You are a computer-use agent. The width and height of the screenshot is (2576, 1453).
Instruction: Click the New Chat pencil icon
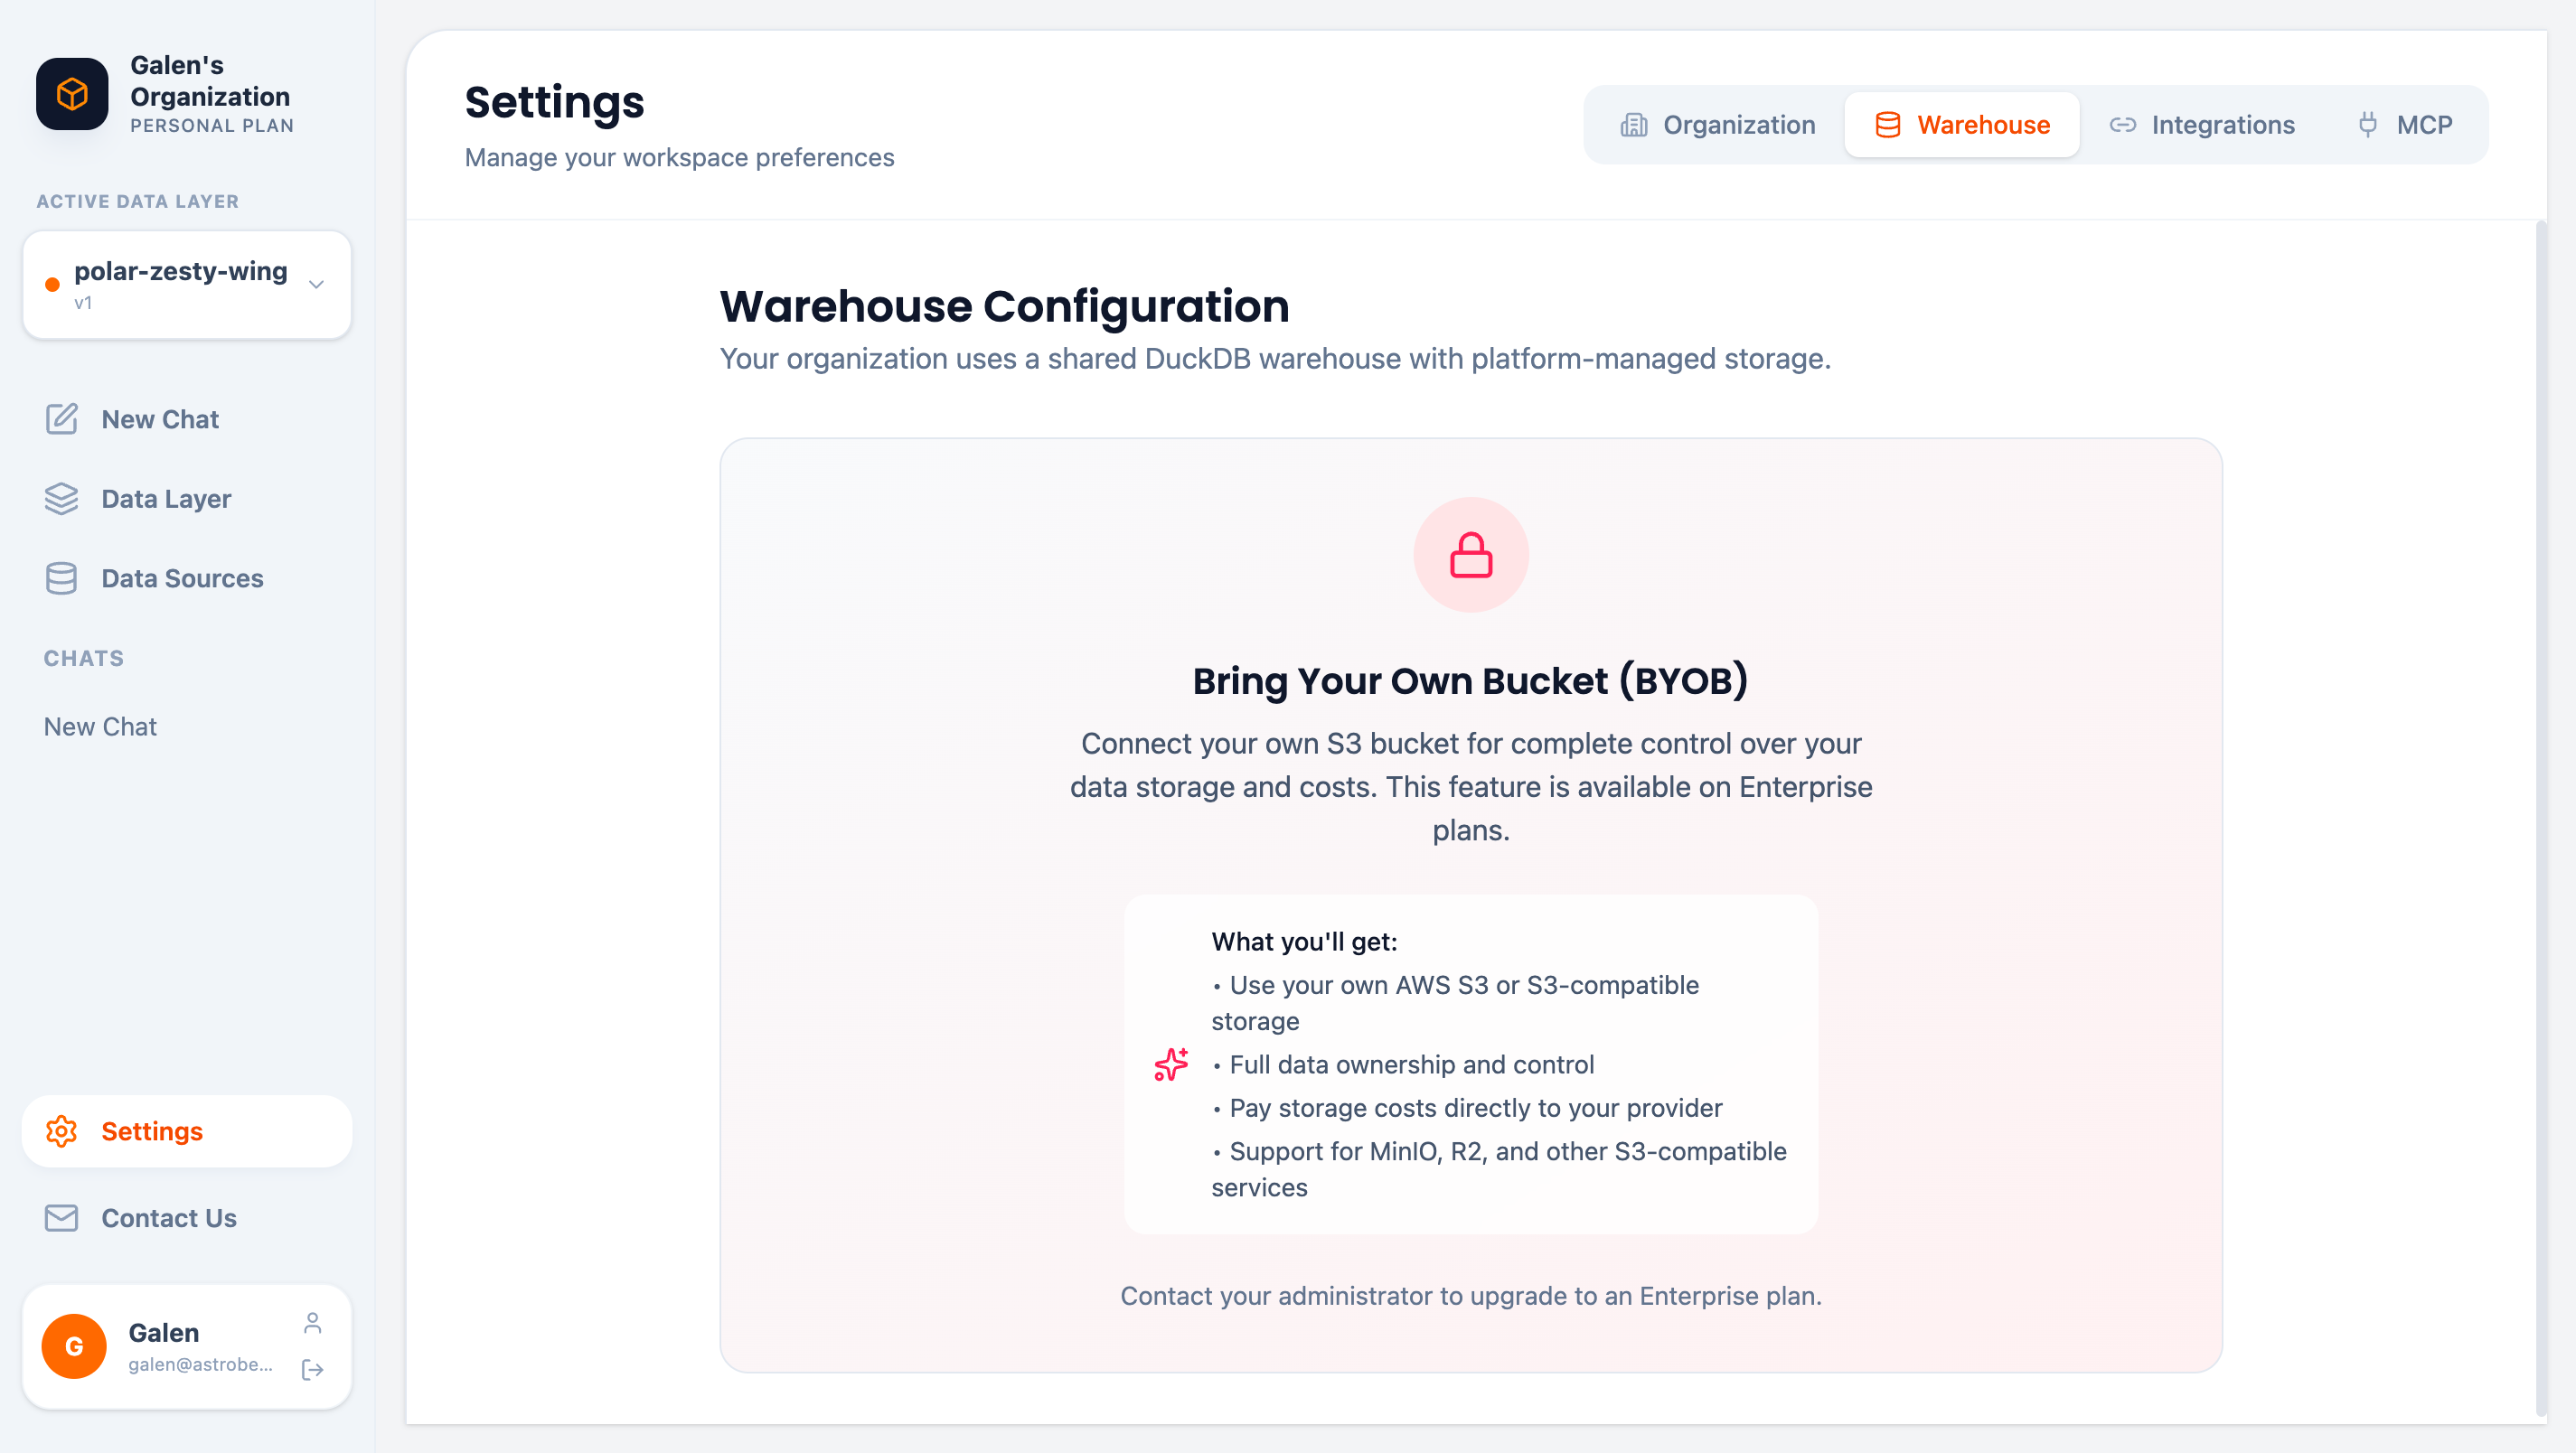click(x=61, y=419)
